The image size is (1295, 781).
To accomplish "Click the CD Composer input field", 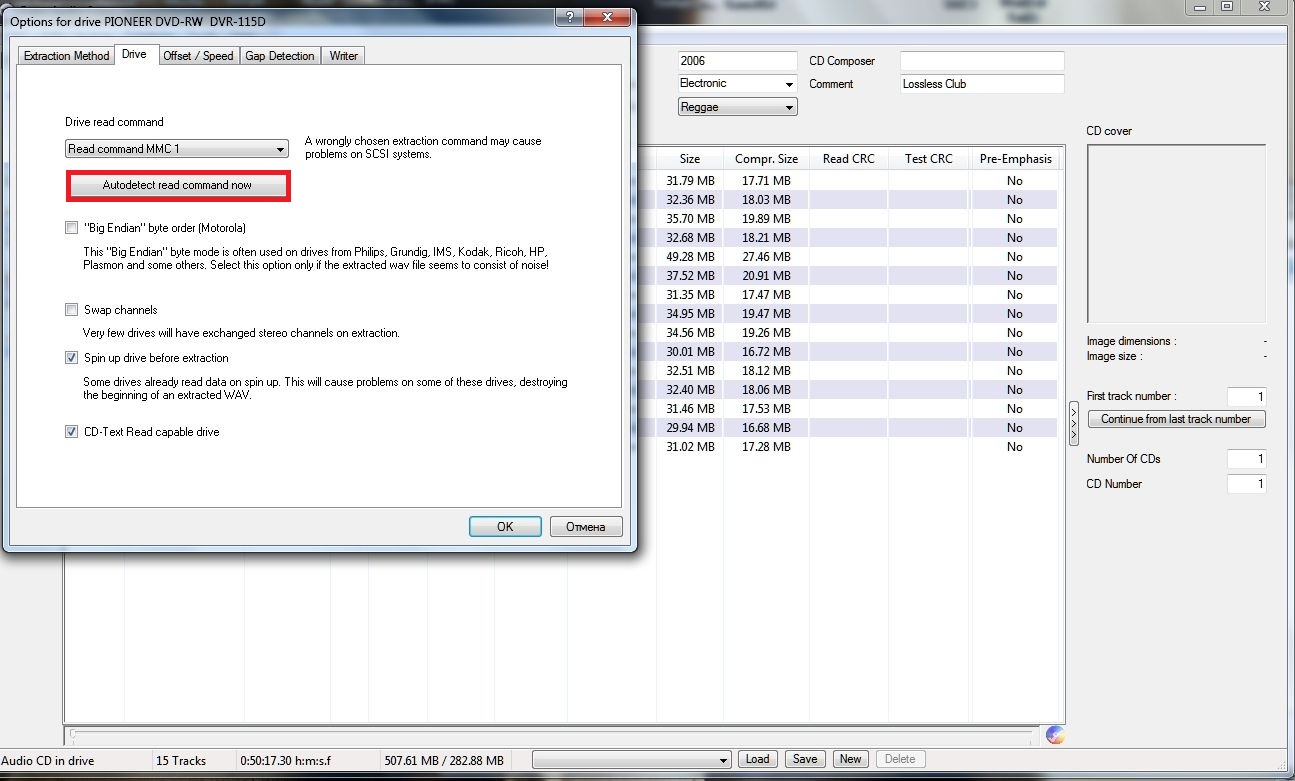I will [x=982, y=61].
